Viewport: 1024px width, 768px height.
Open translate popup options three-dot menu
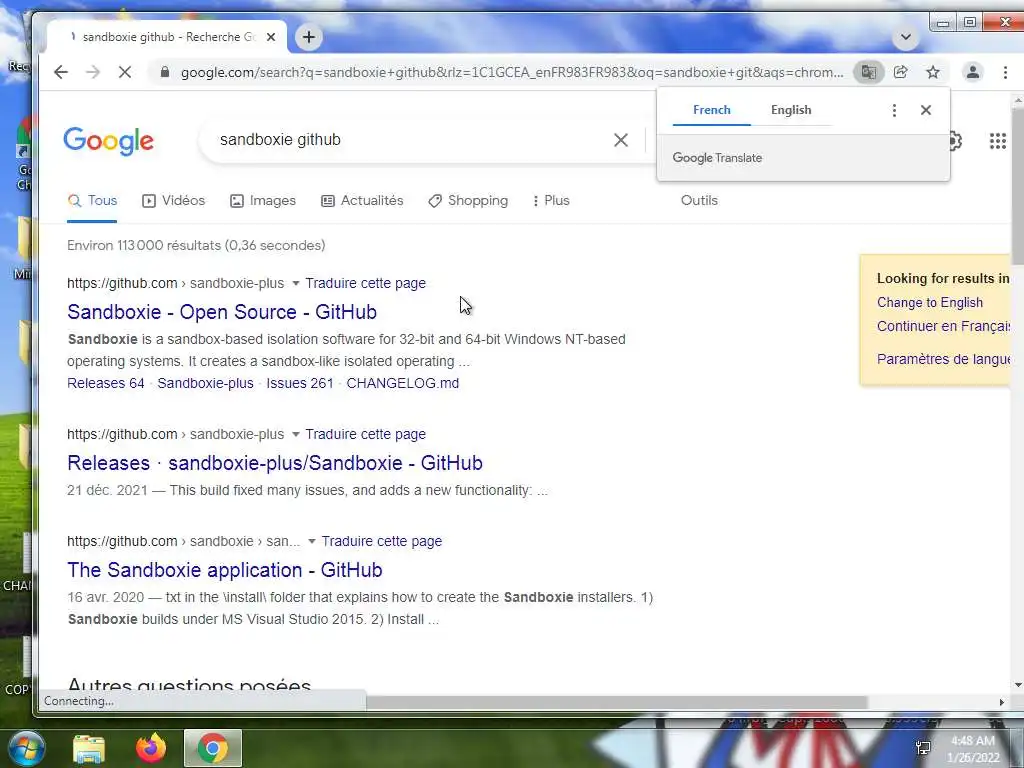894,110
